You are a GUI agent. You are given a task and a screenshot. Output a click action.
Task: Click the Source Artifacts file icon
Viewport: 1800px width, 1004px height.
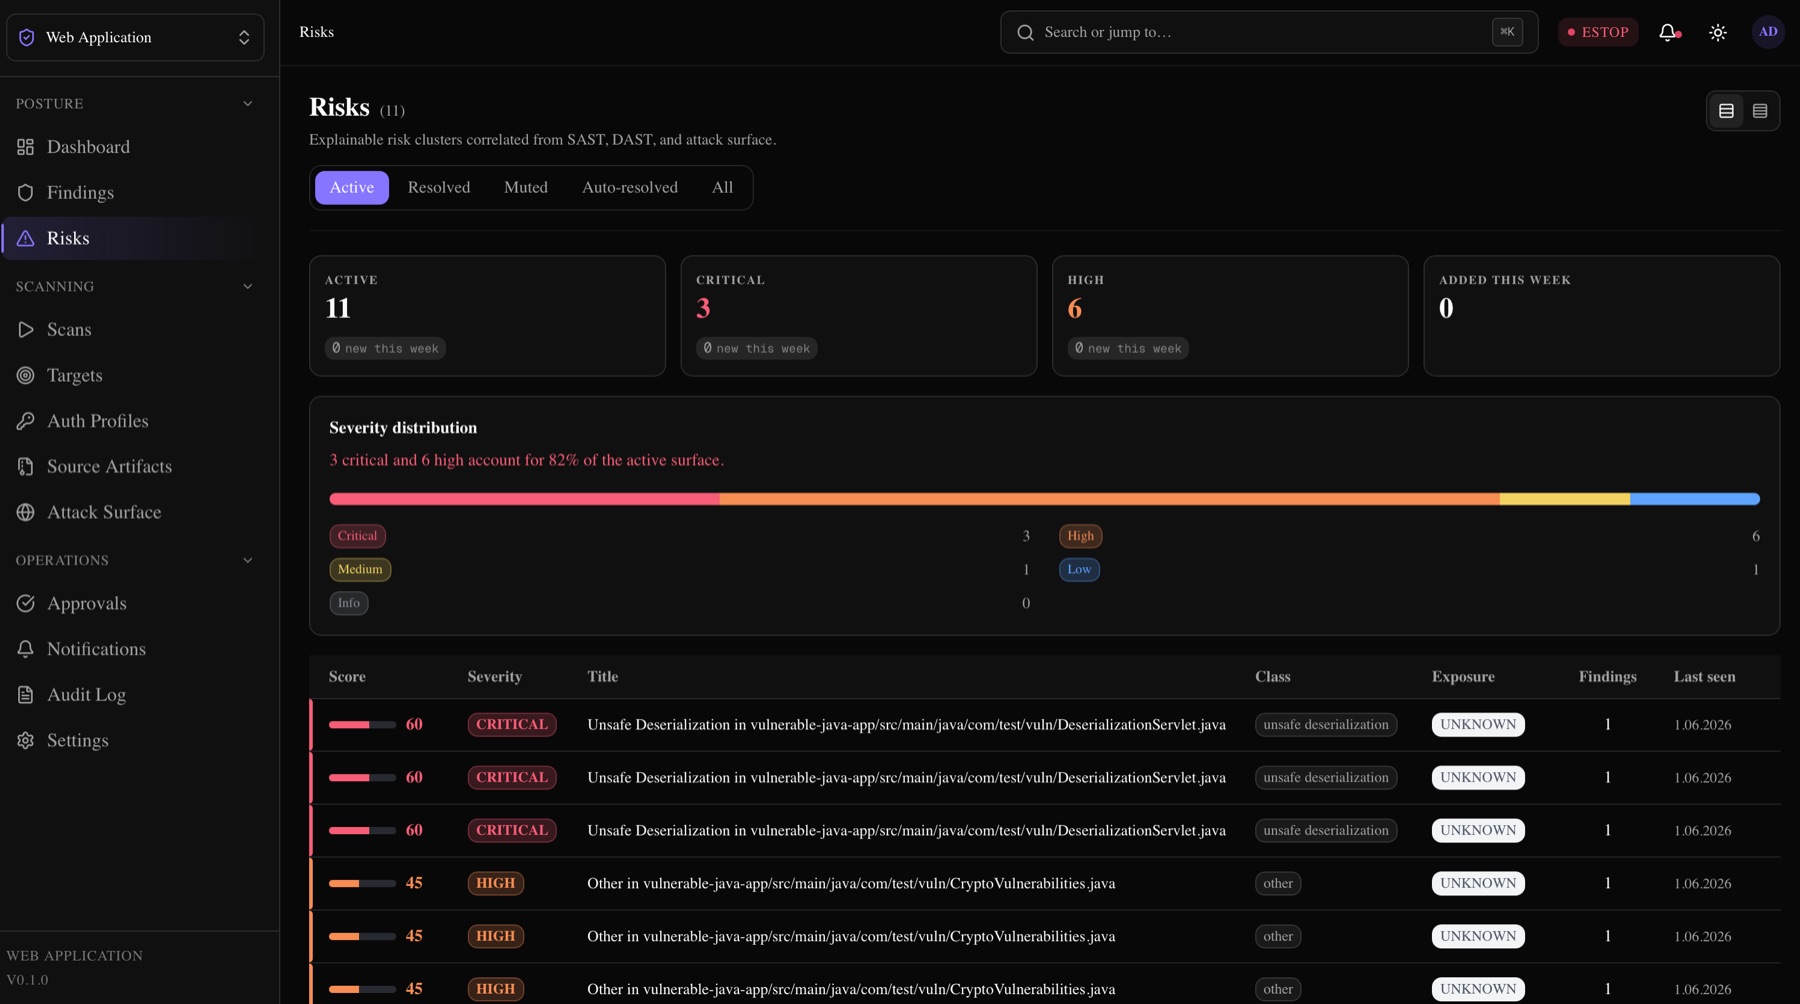pos(26,467)
